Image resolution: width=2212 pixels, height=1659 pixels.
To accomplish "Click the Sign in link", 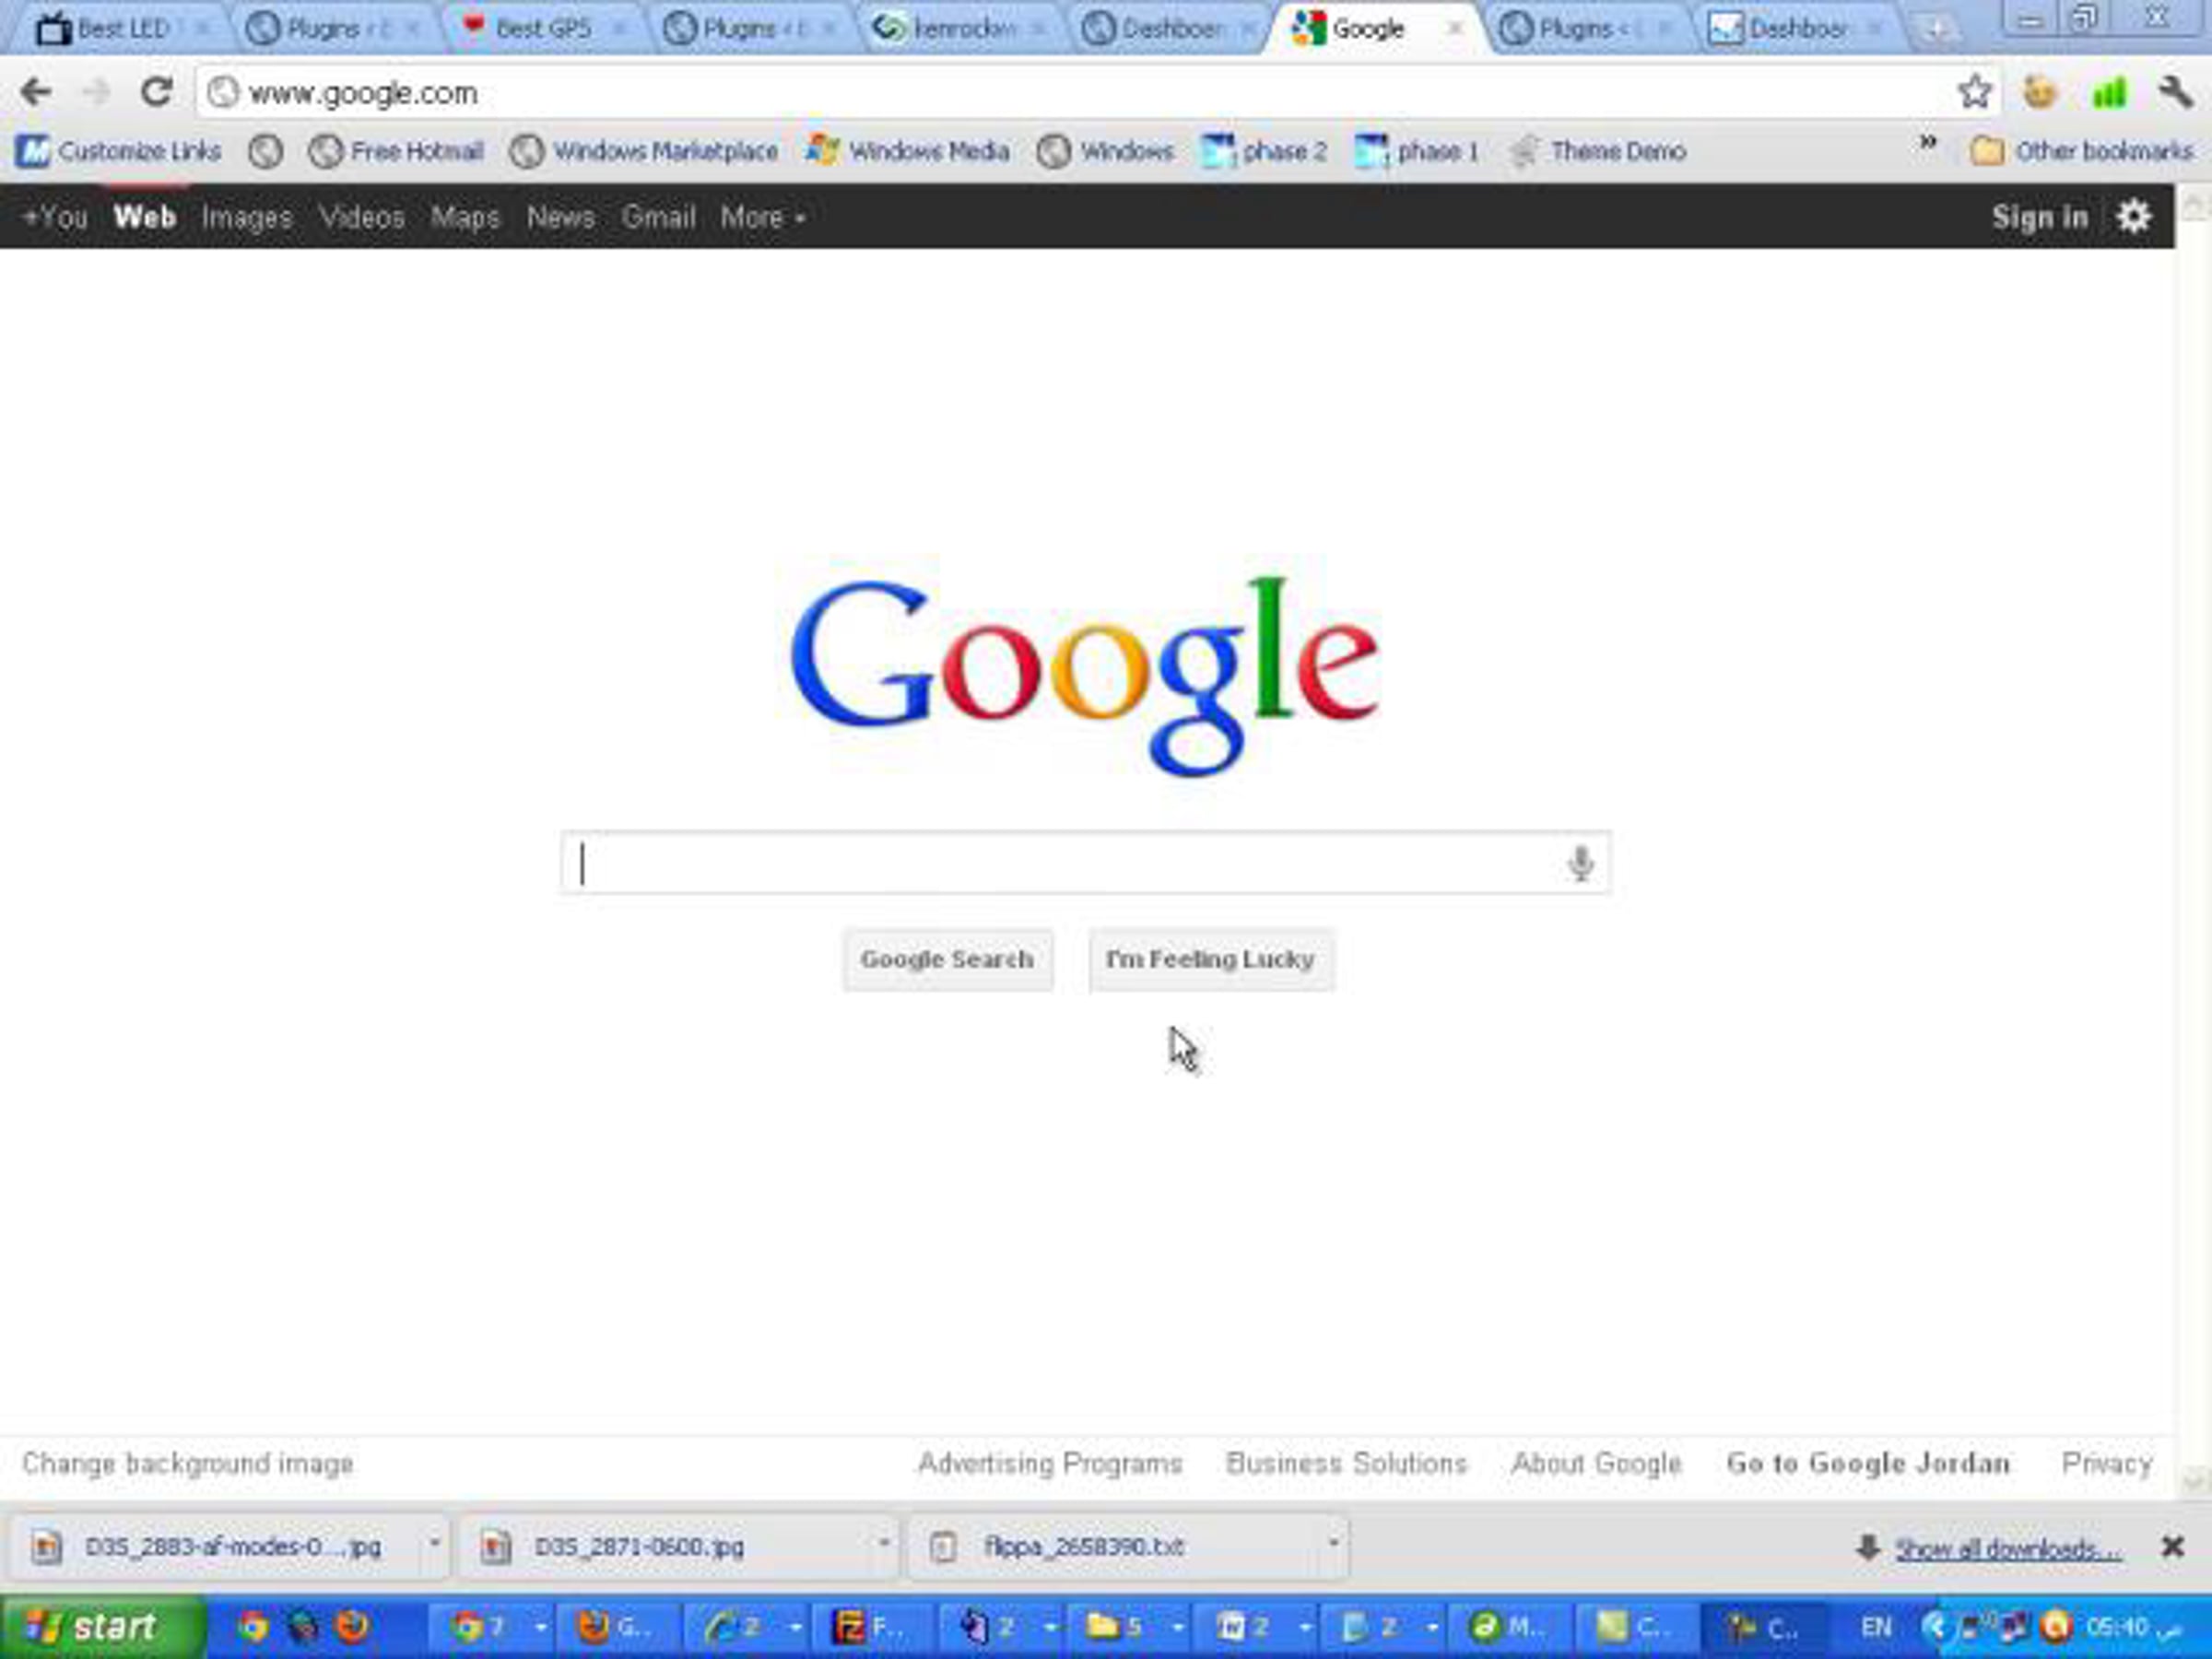I will 2039,217.
